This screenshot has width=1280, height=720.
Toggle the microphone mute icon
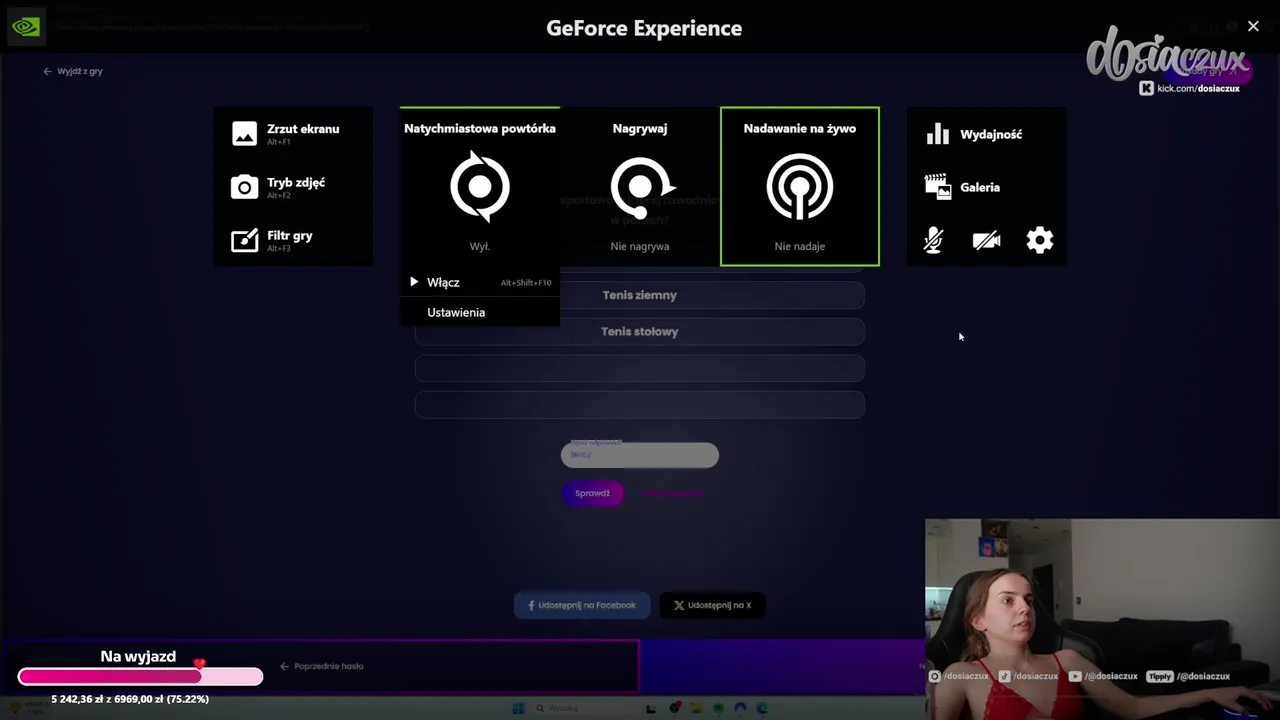[x=933, y=240]
